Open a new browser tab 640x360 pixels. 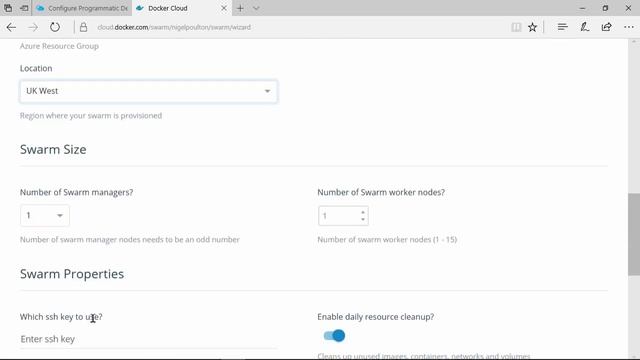[x=240, y=8]
